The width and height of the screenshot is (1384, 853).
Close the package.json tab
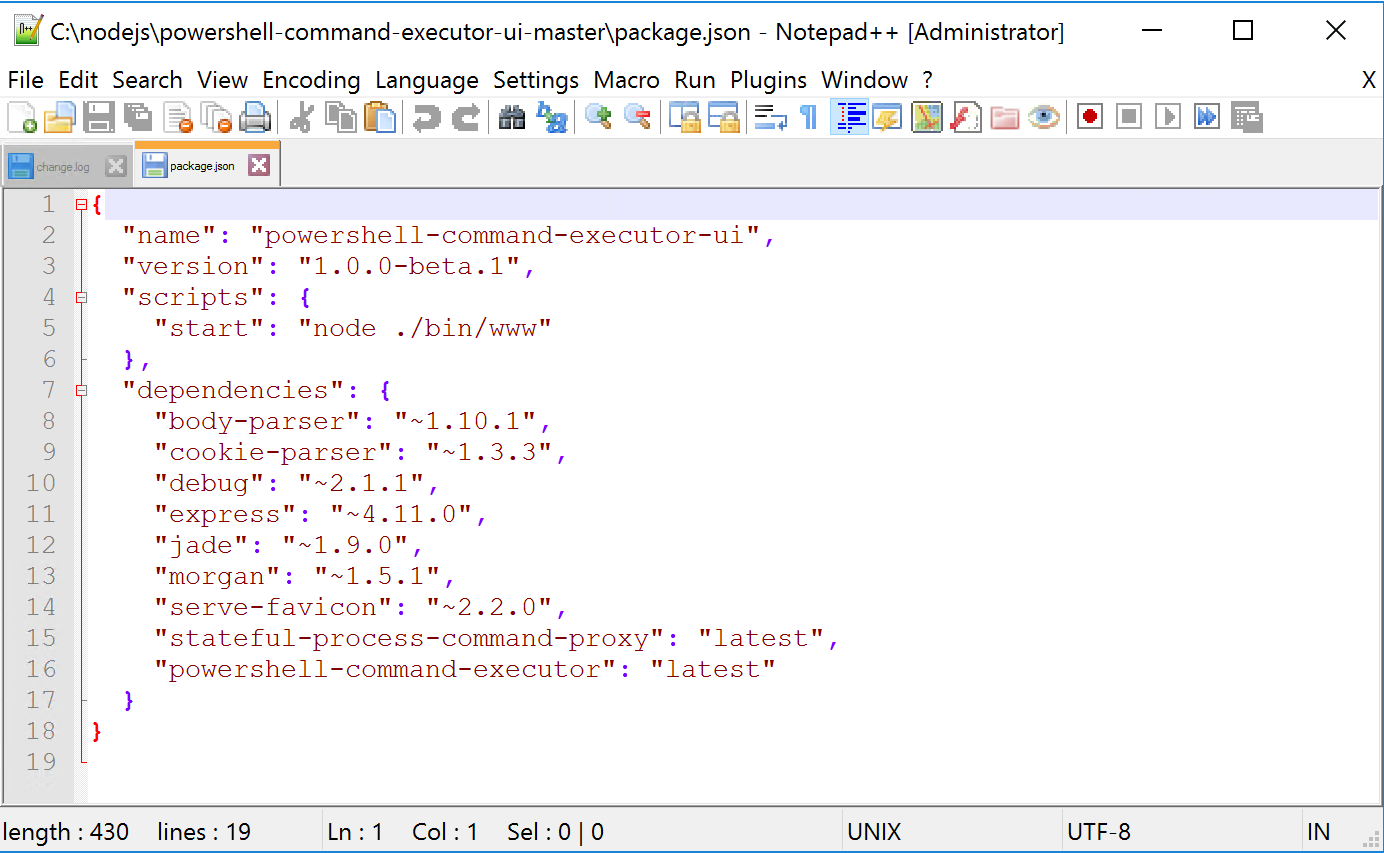[x=259, y=166]
